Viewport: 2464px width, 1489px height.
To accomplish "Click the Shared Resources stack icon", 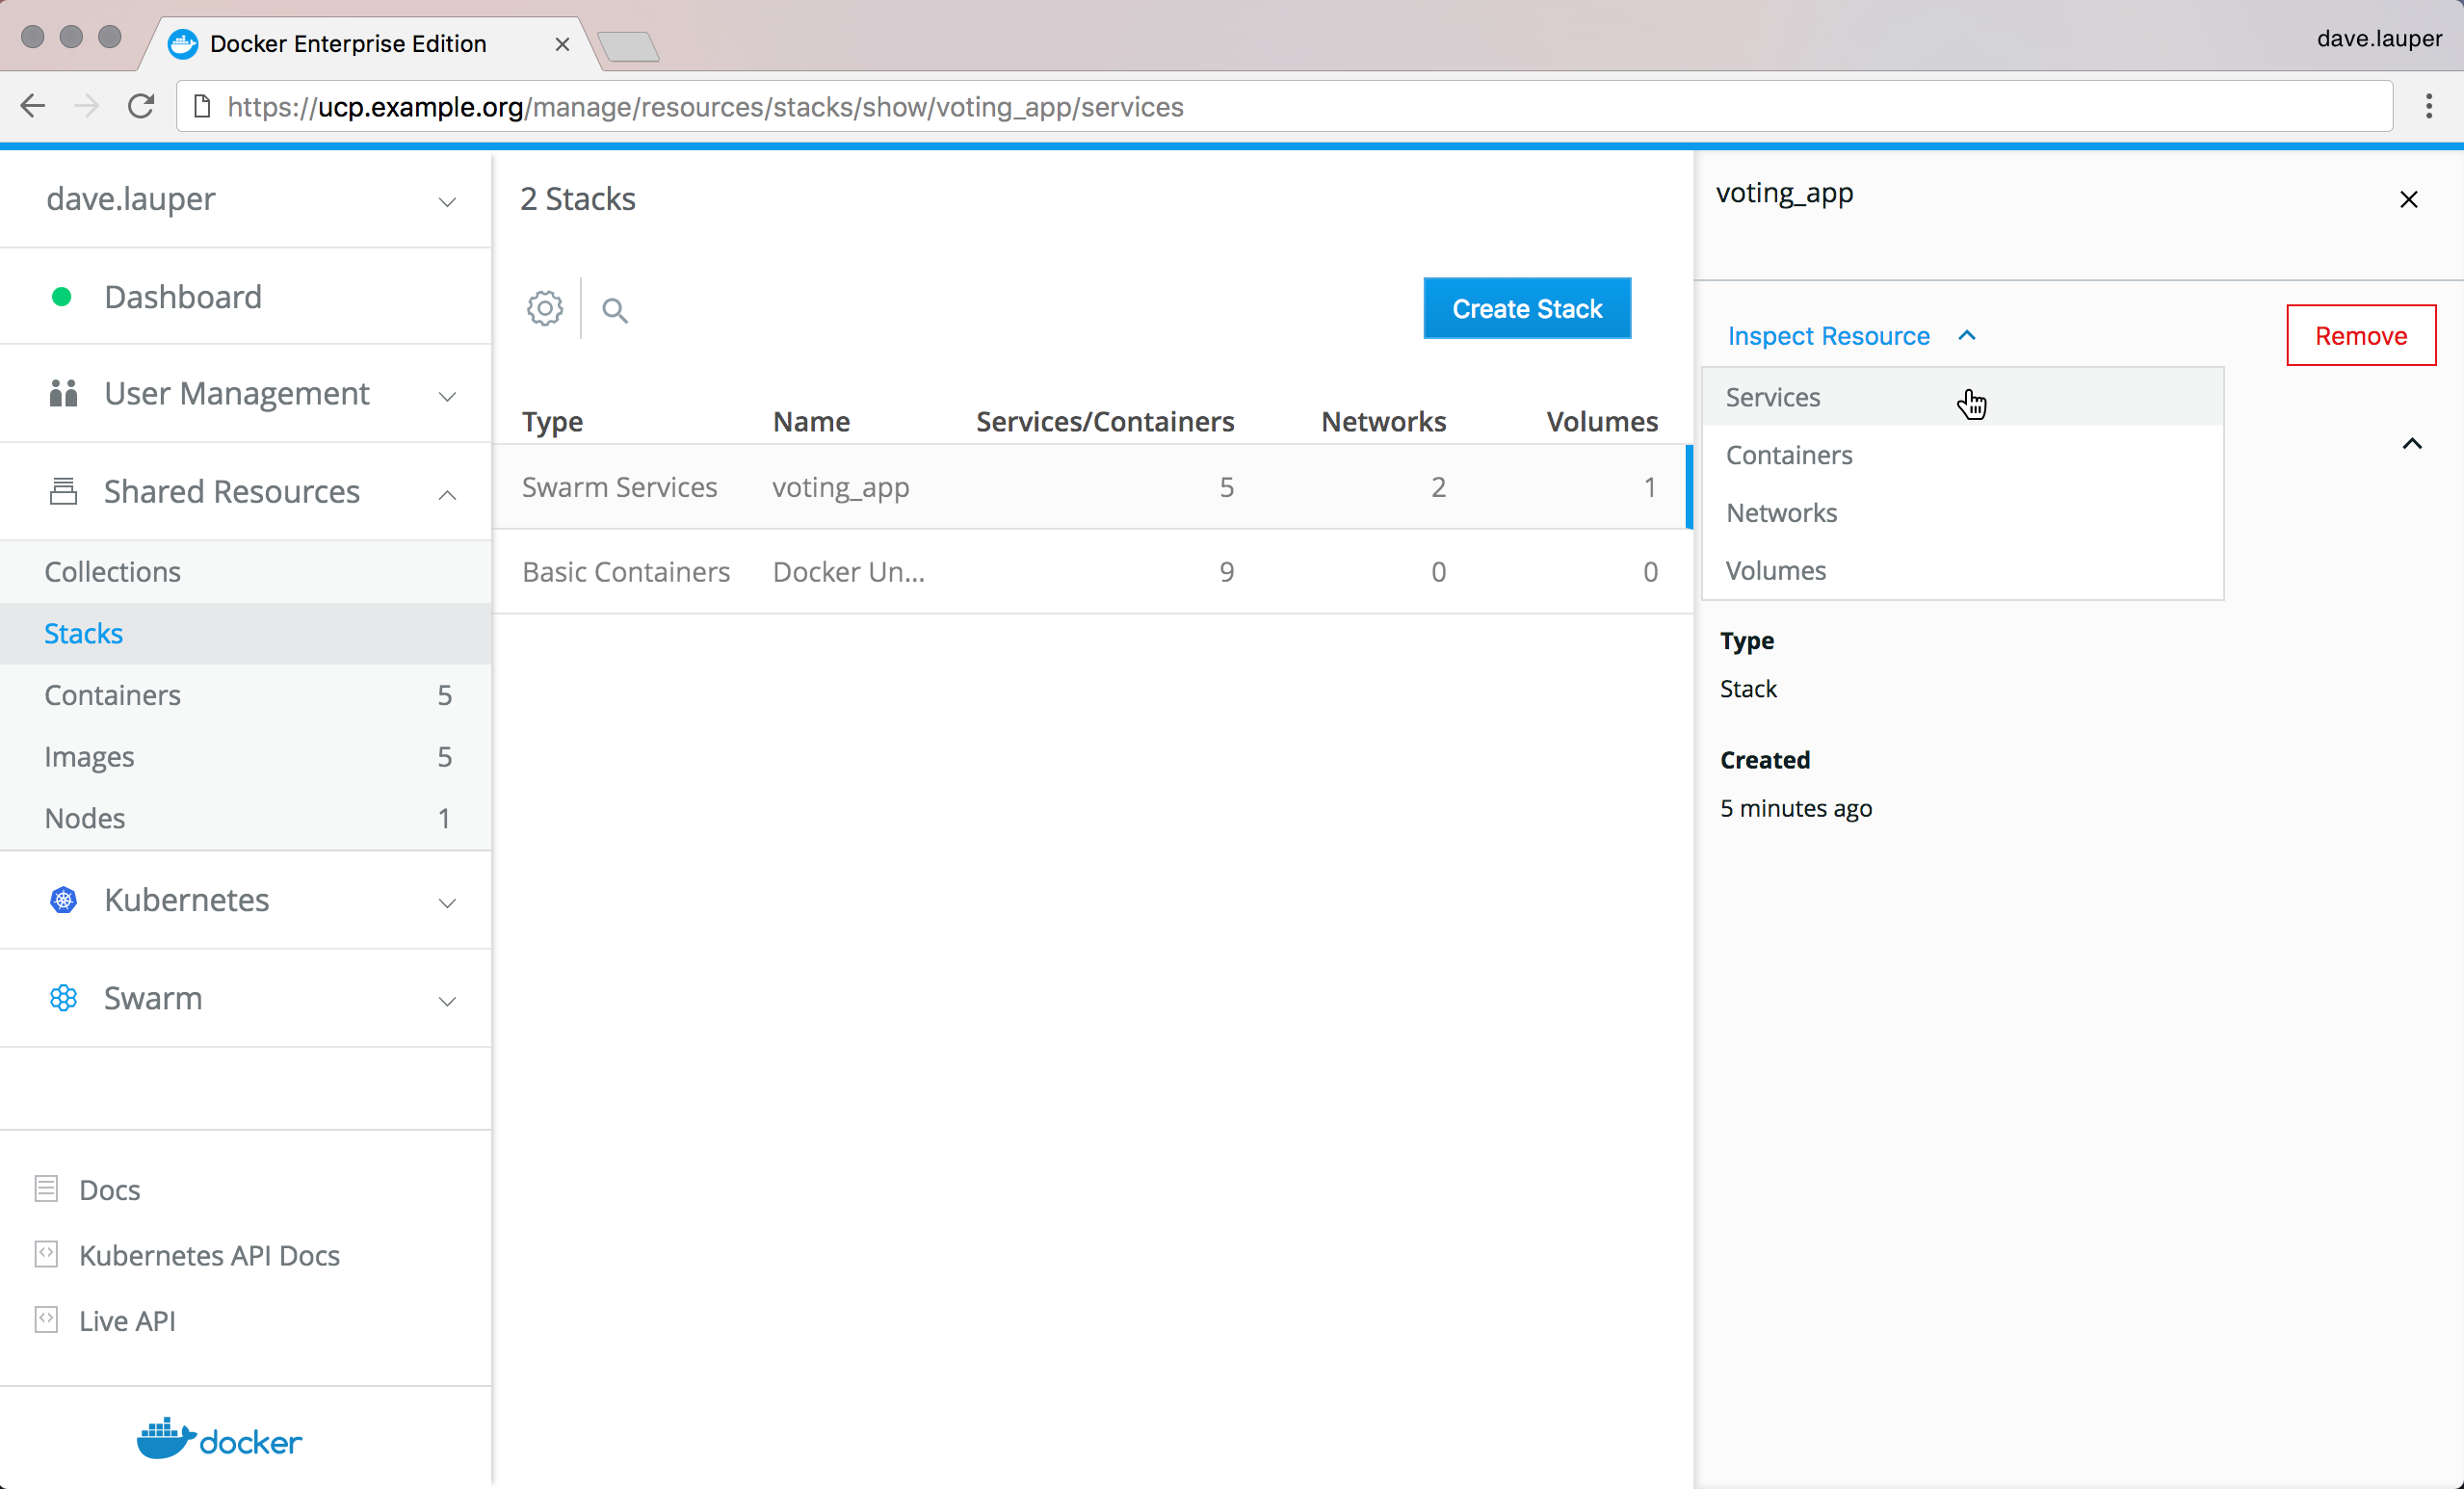I will (x=63, y=492).
